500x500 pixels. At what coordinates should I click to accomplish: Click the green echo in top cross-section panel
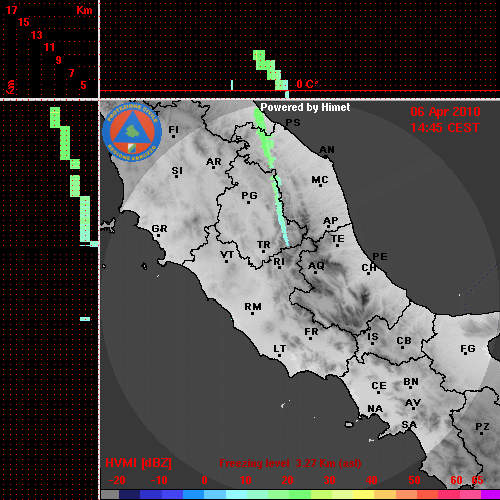point(269,70)
